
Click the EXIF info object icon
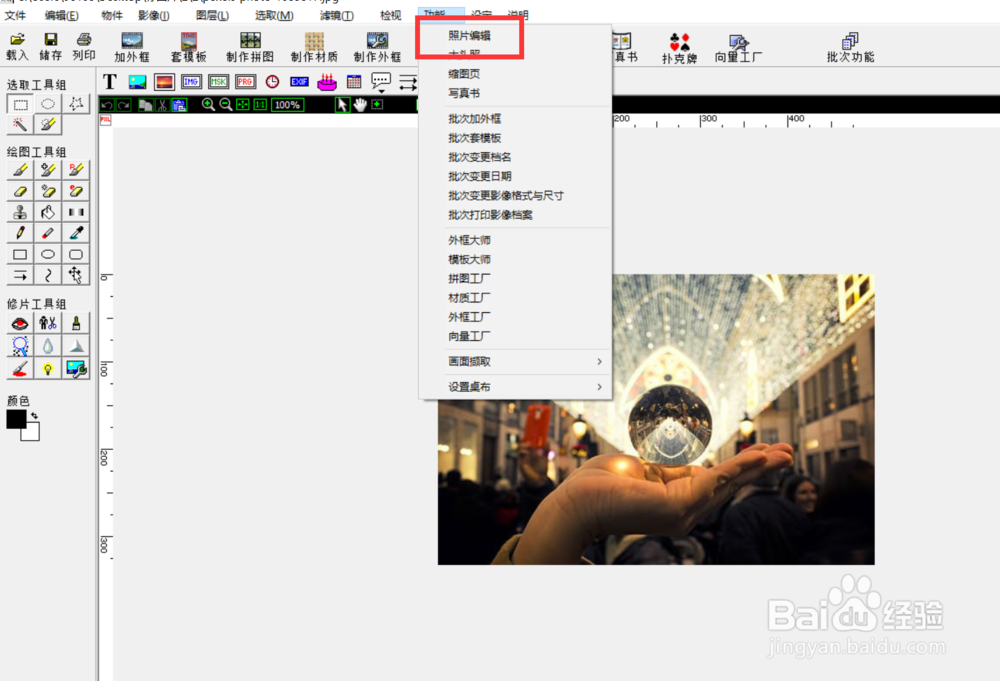pos(299,82)
